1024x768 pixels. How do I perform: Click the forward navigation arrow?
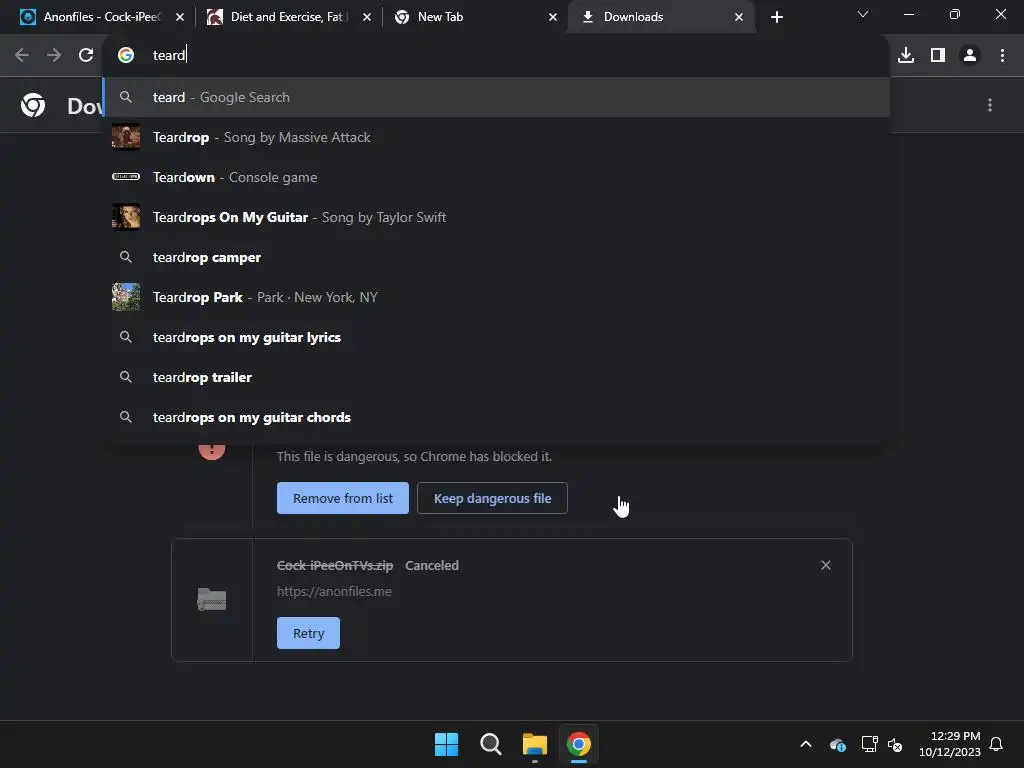(x=54, y=55)
